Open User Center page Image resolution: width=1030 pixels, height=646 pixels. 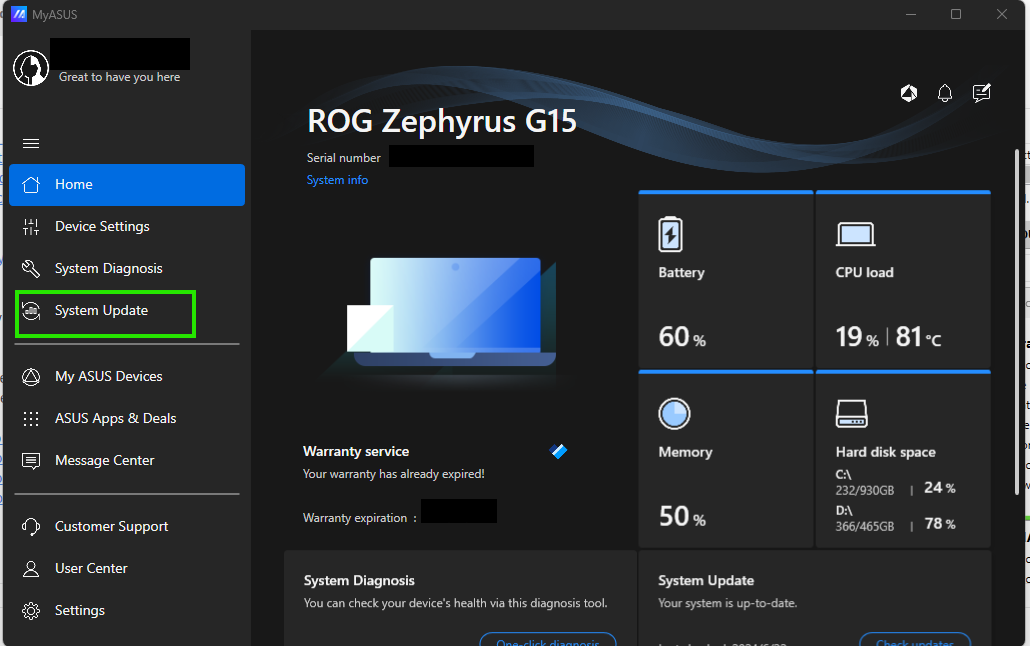(127, 568)
